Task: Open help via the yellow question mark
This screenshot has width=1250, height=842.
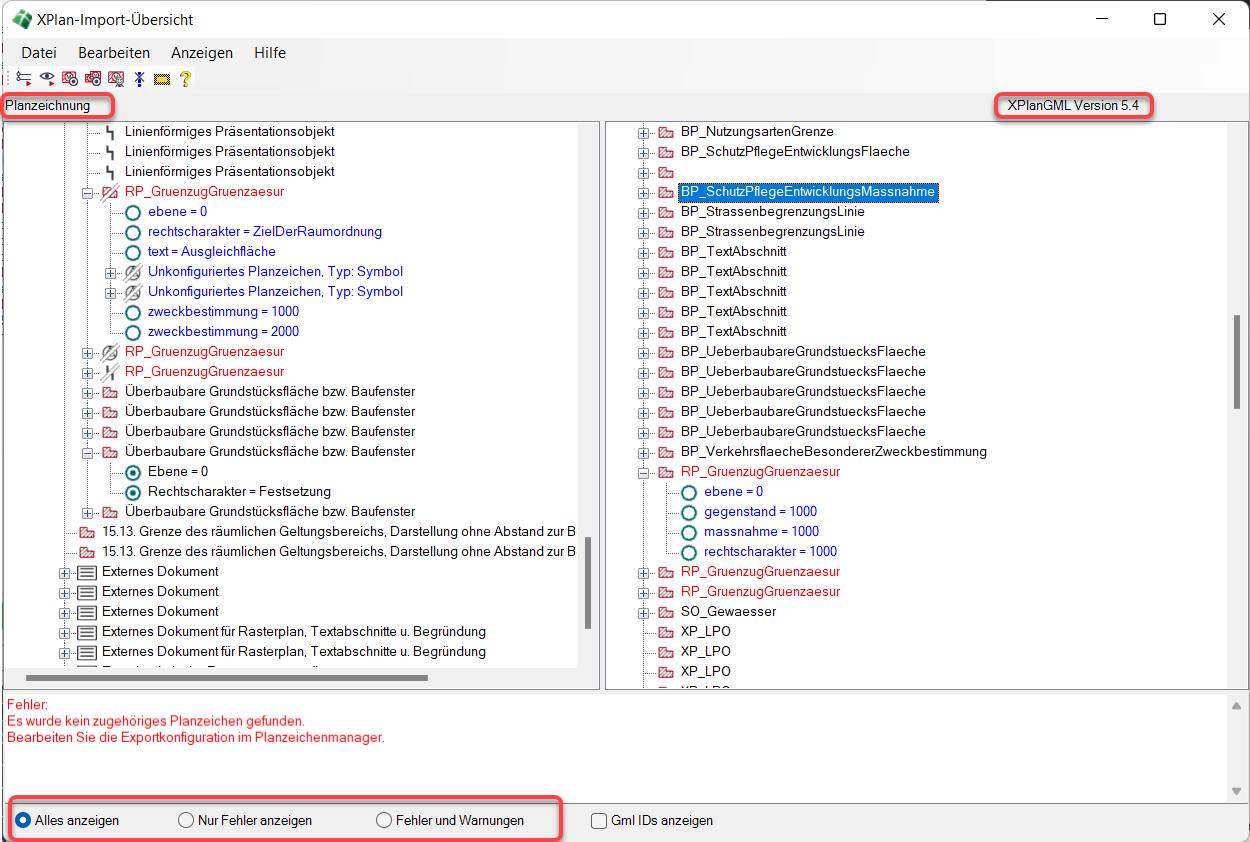Action: point(185,78)
